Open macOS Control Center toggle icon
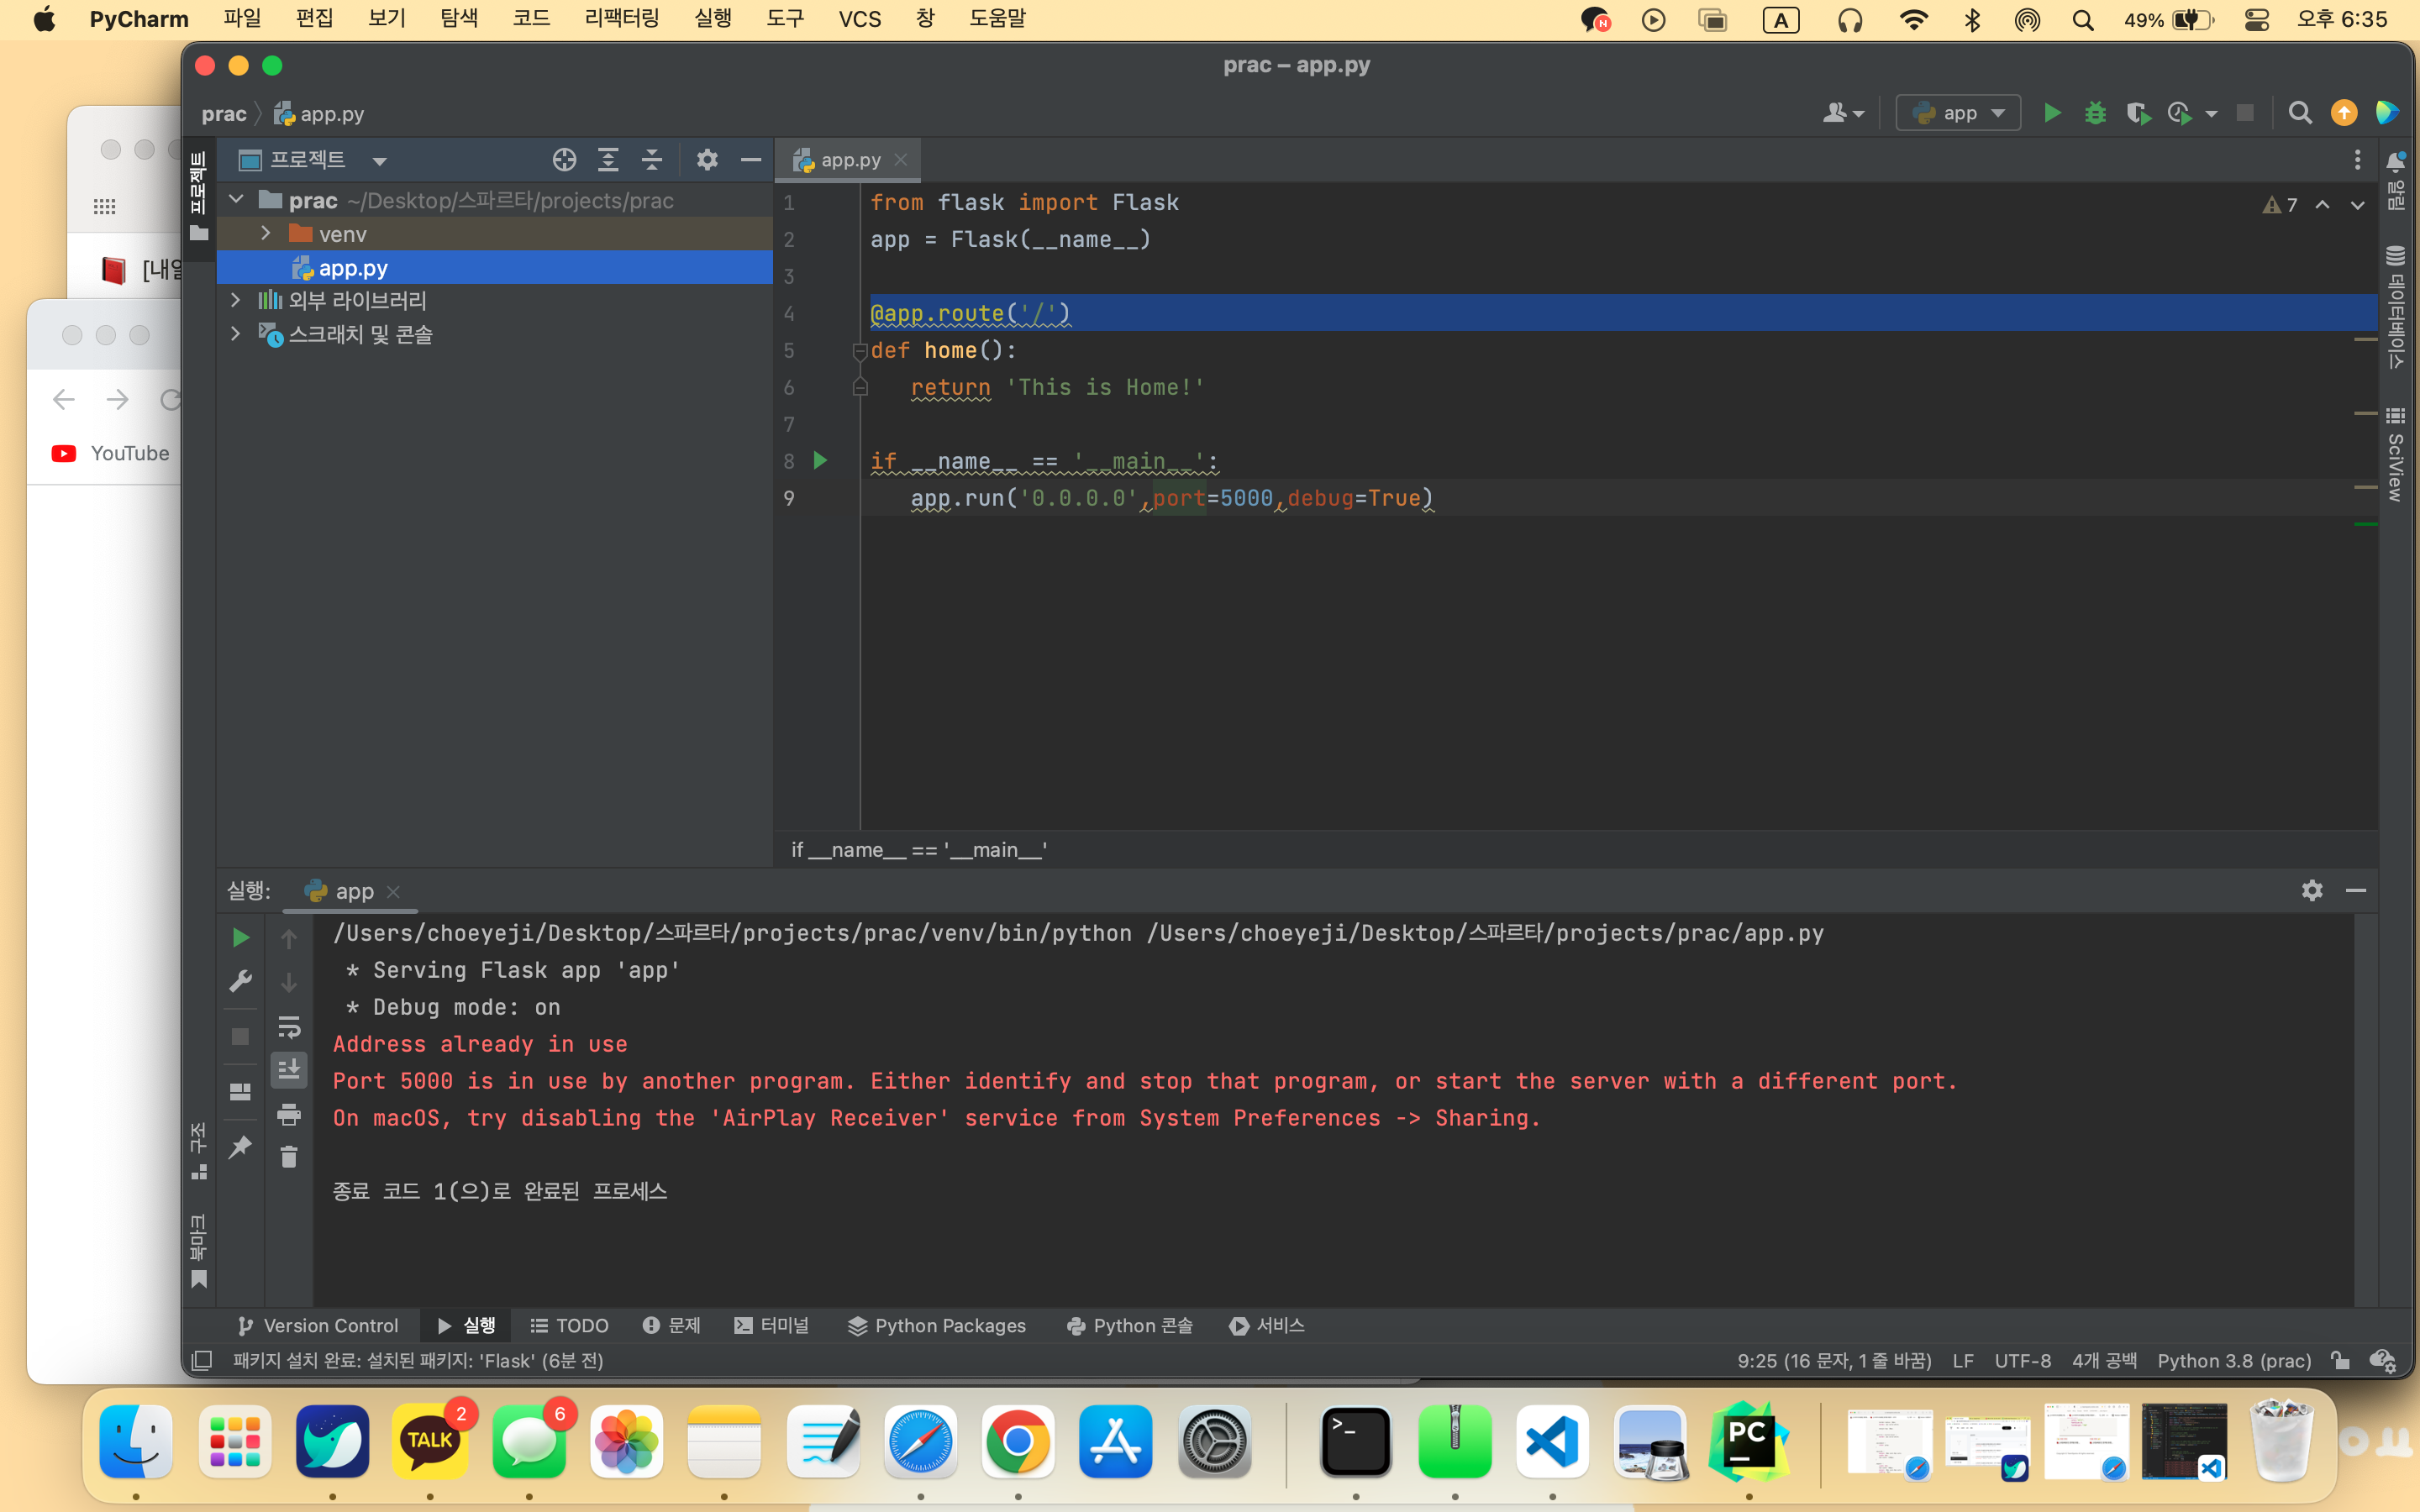 point(2257,19)
